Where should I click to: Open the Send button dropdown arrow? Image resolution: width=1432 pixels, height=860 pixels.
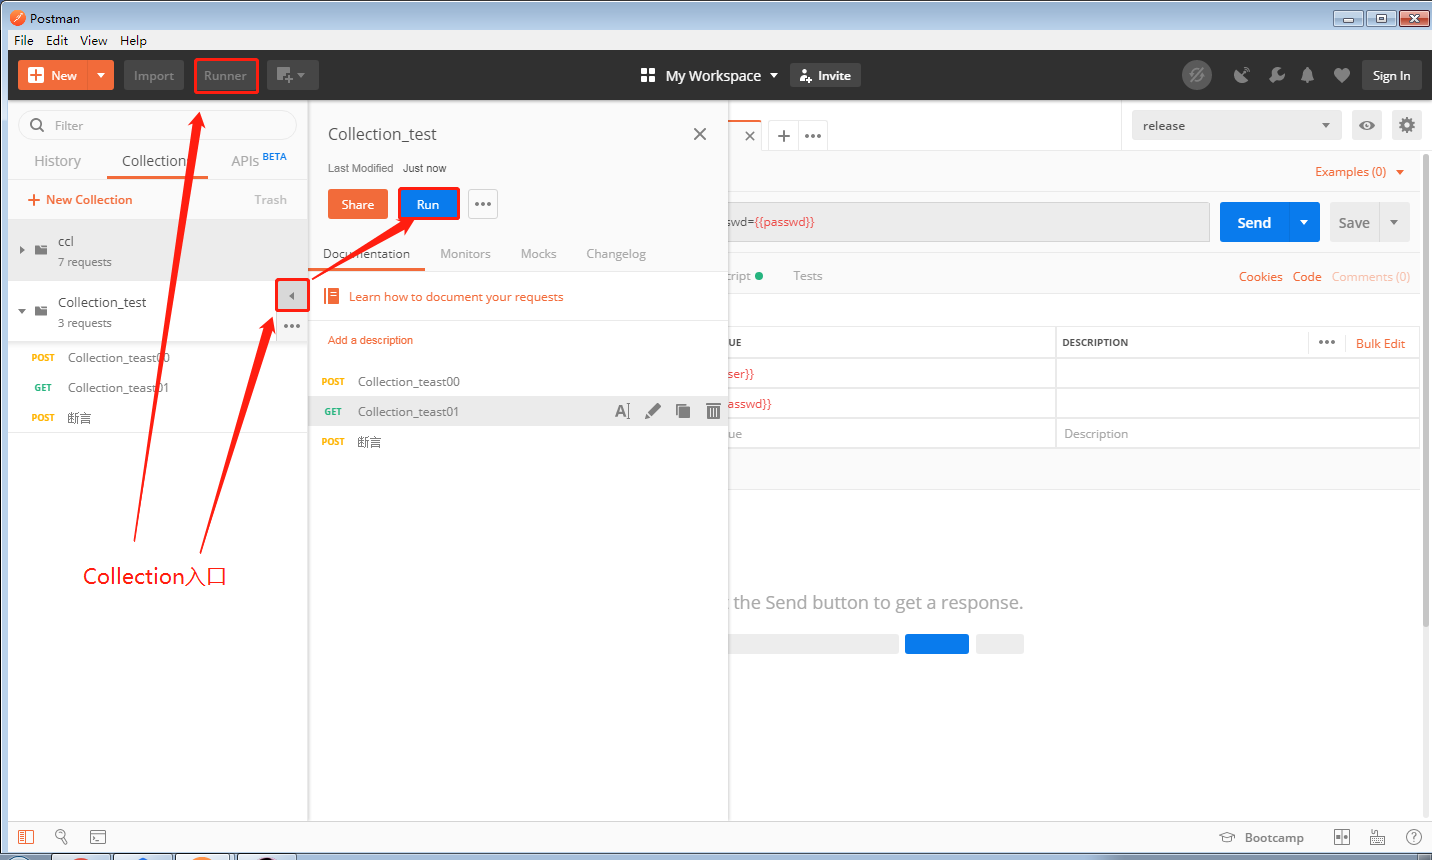pos(1304,222)
